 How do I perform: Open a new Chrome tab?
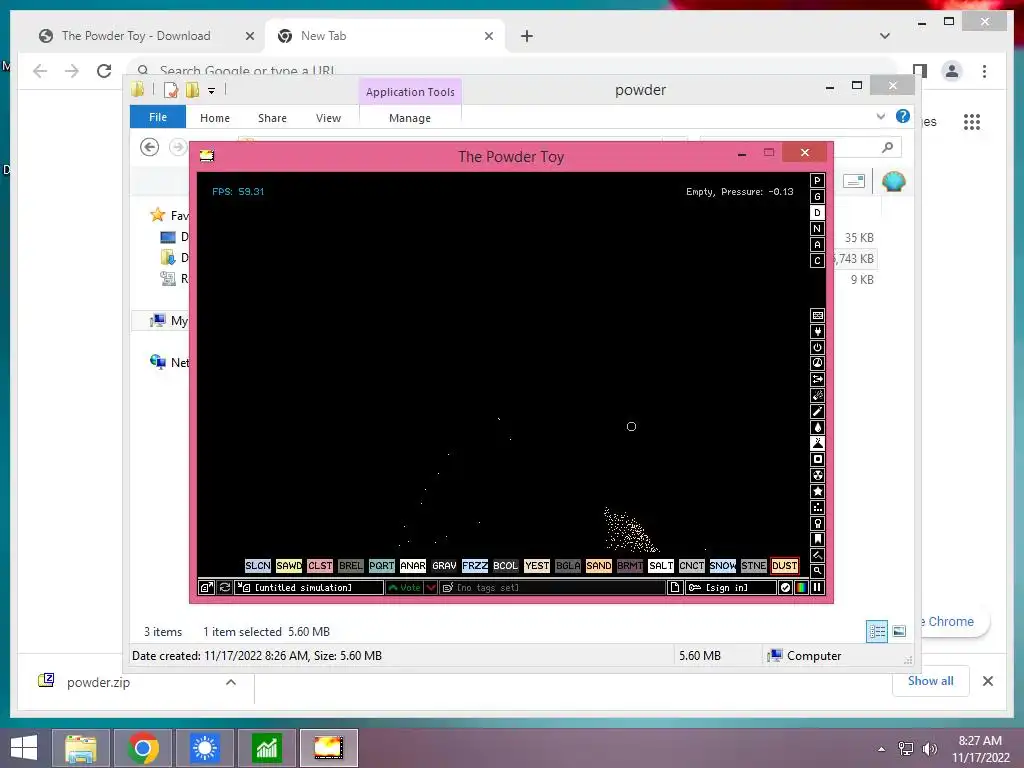click(527, 36)
